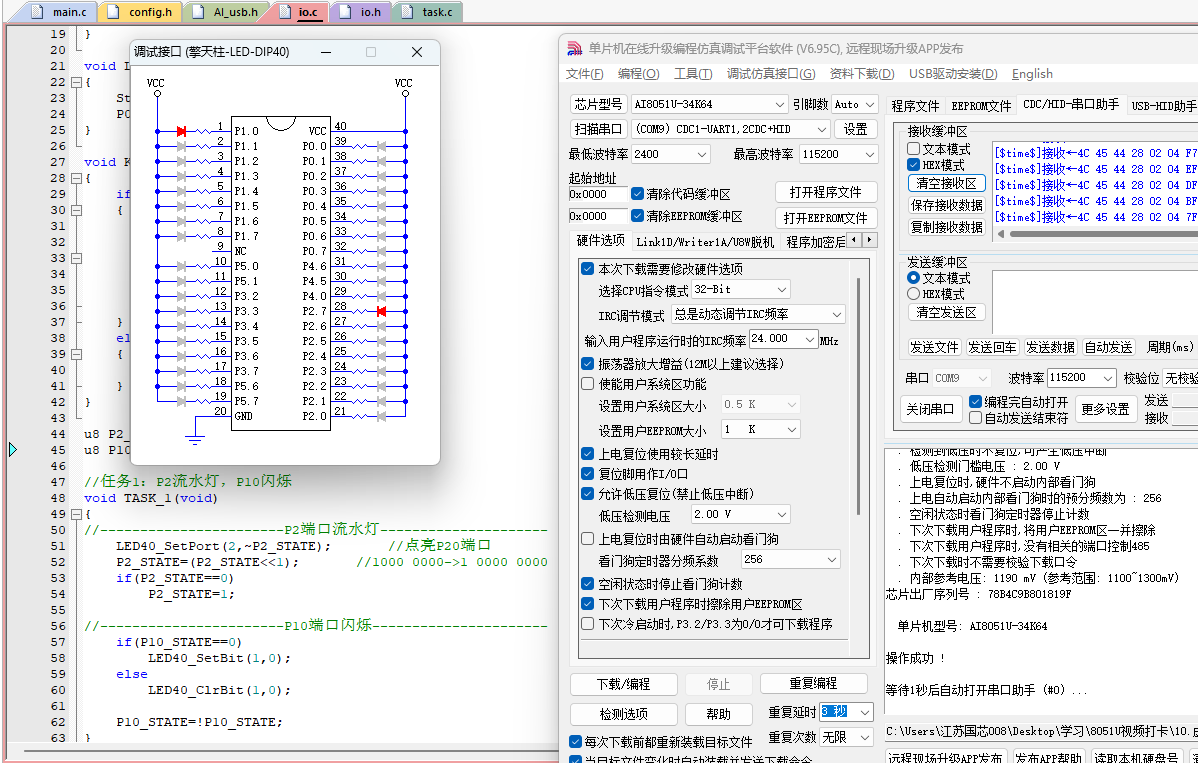Click the left tab-scroll arrow beside 程序加密后
This screenshot has width=1198, height=763.
click(x=854, y=241)
